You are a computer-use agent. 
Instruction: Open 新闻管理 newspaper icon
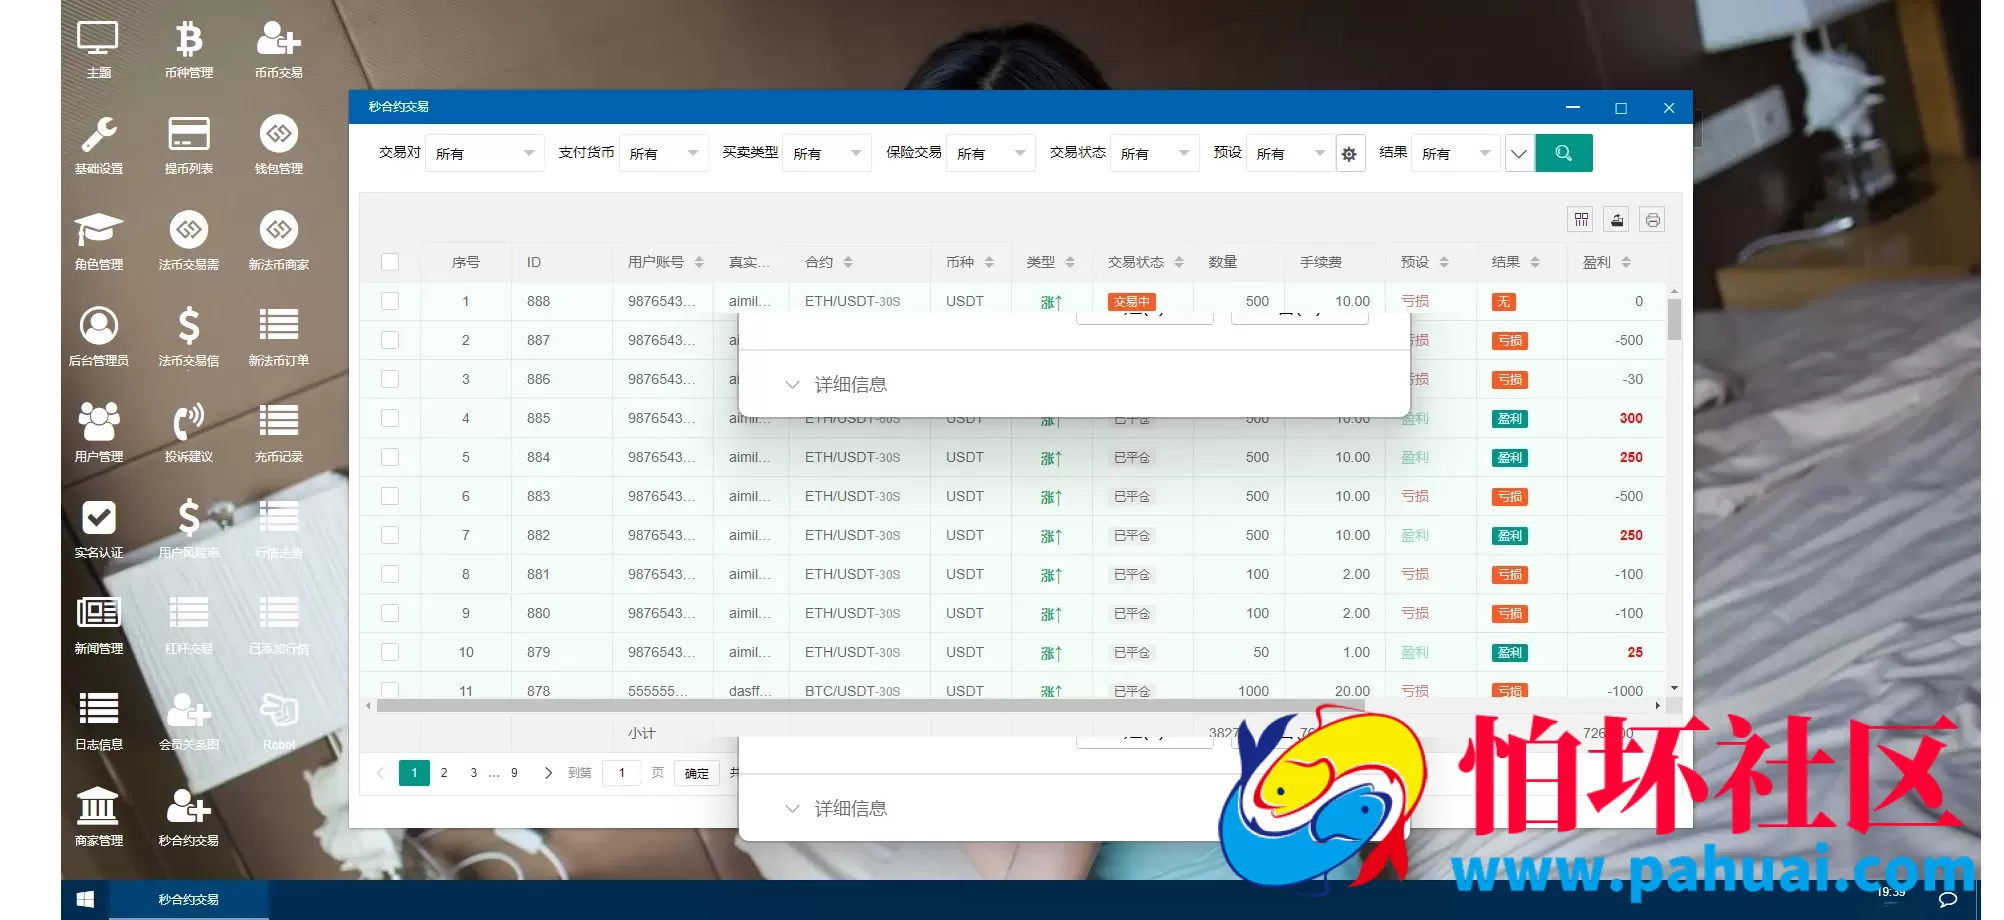pyautogui.click(x=98, y=626)
